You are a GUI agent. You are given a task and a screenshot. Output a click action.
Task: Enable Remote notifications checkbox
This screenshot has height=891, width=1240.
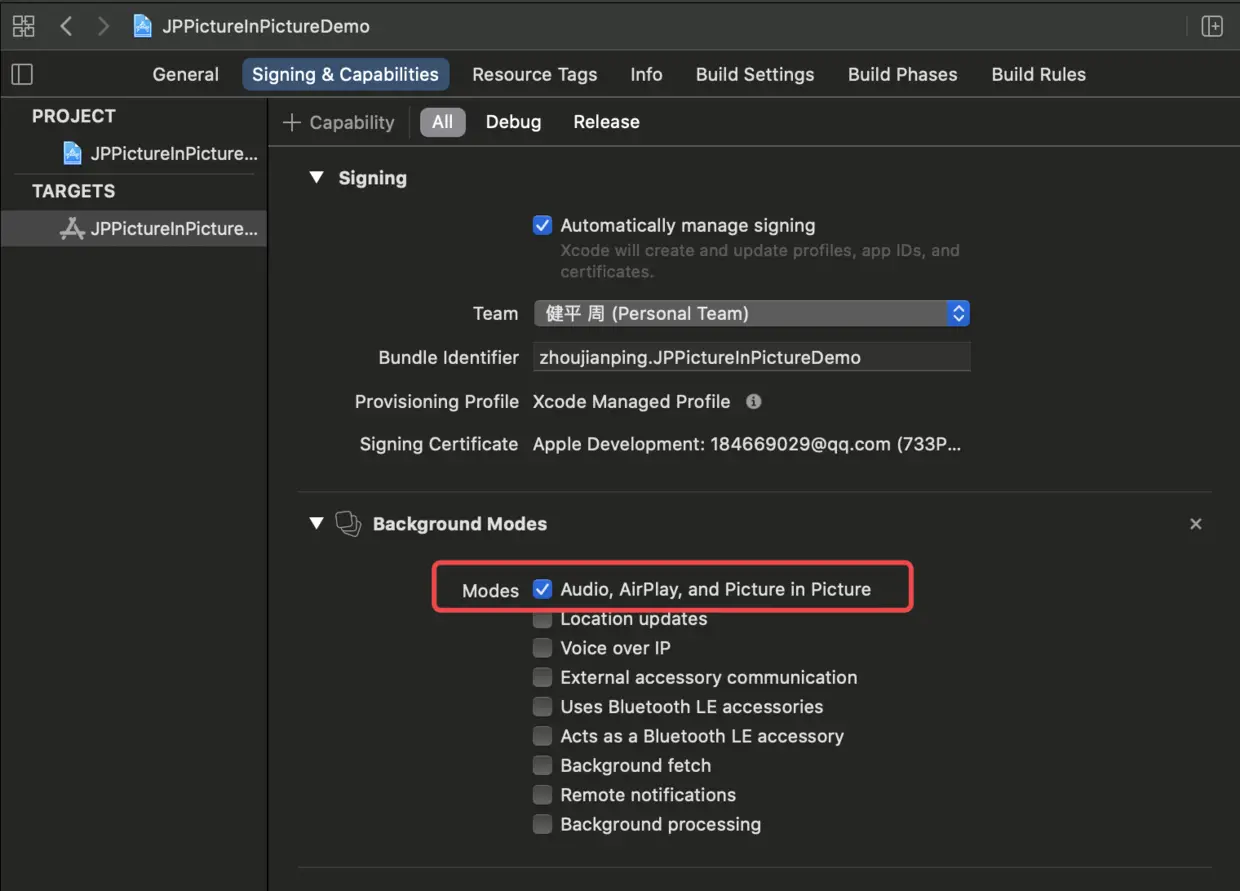[x=542, y=795]
